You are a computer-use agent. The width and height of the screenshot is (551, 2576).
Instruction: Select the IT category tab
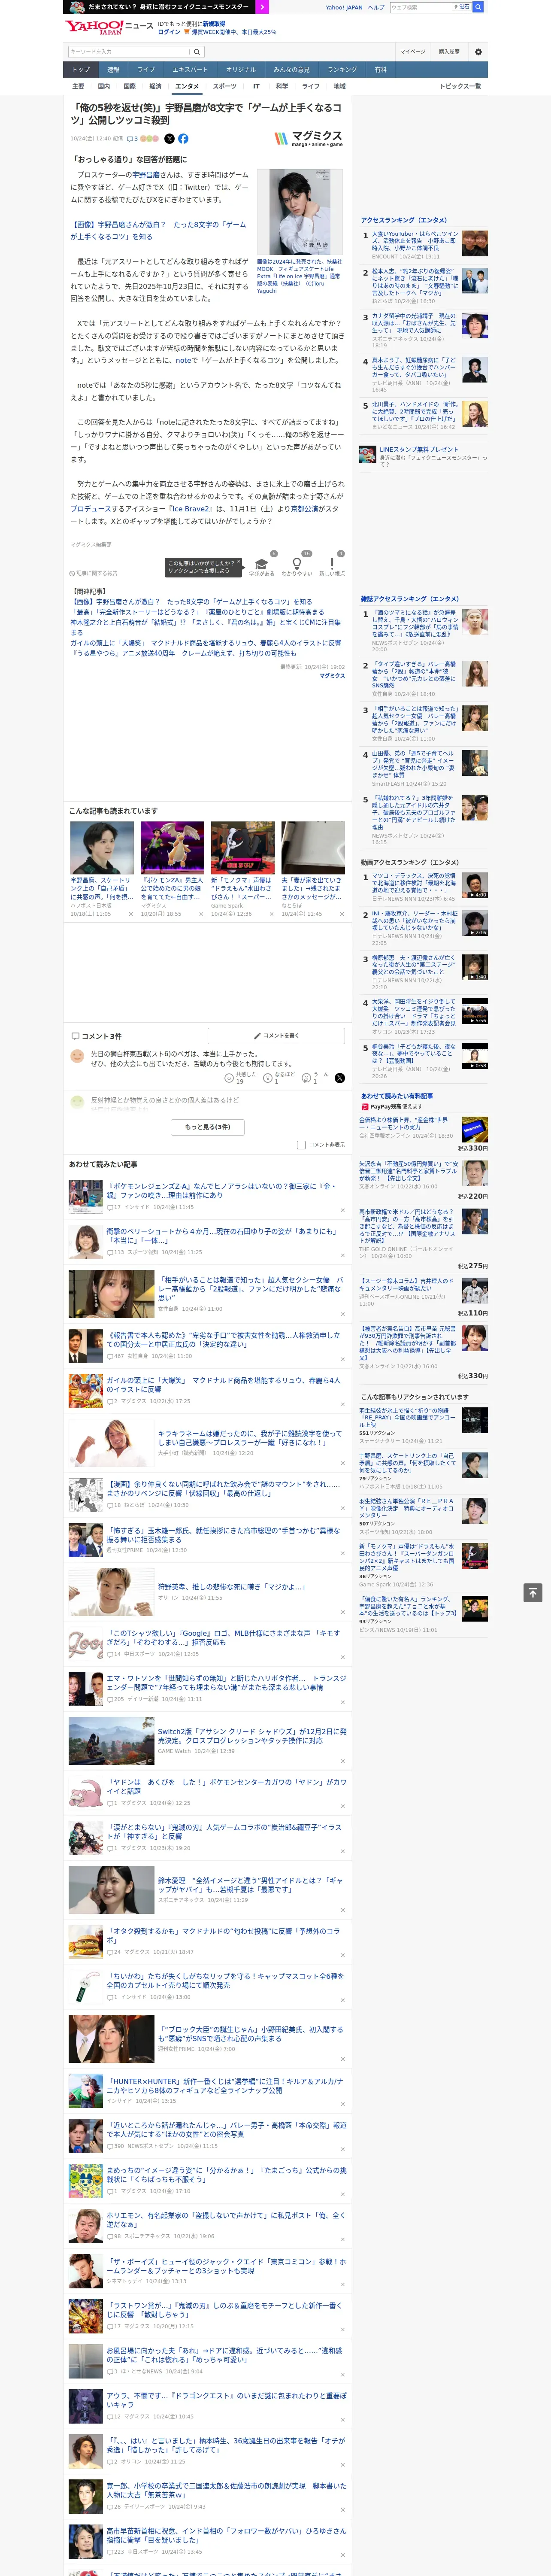[256, 86]
